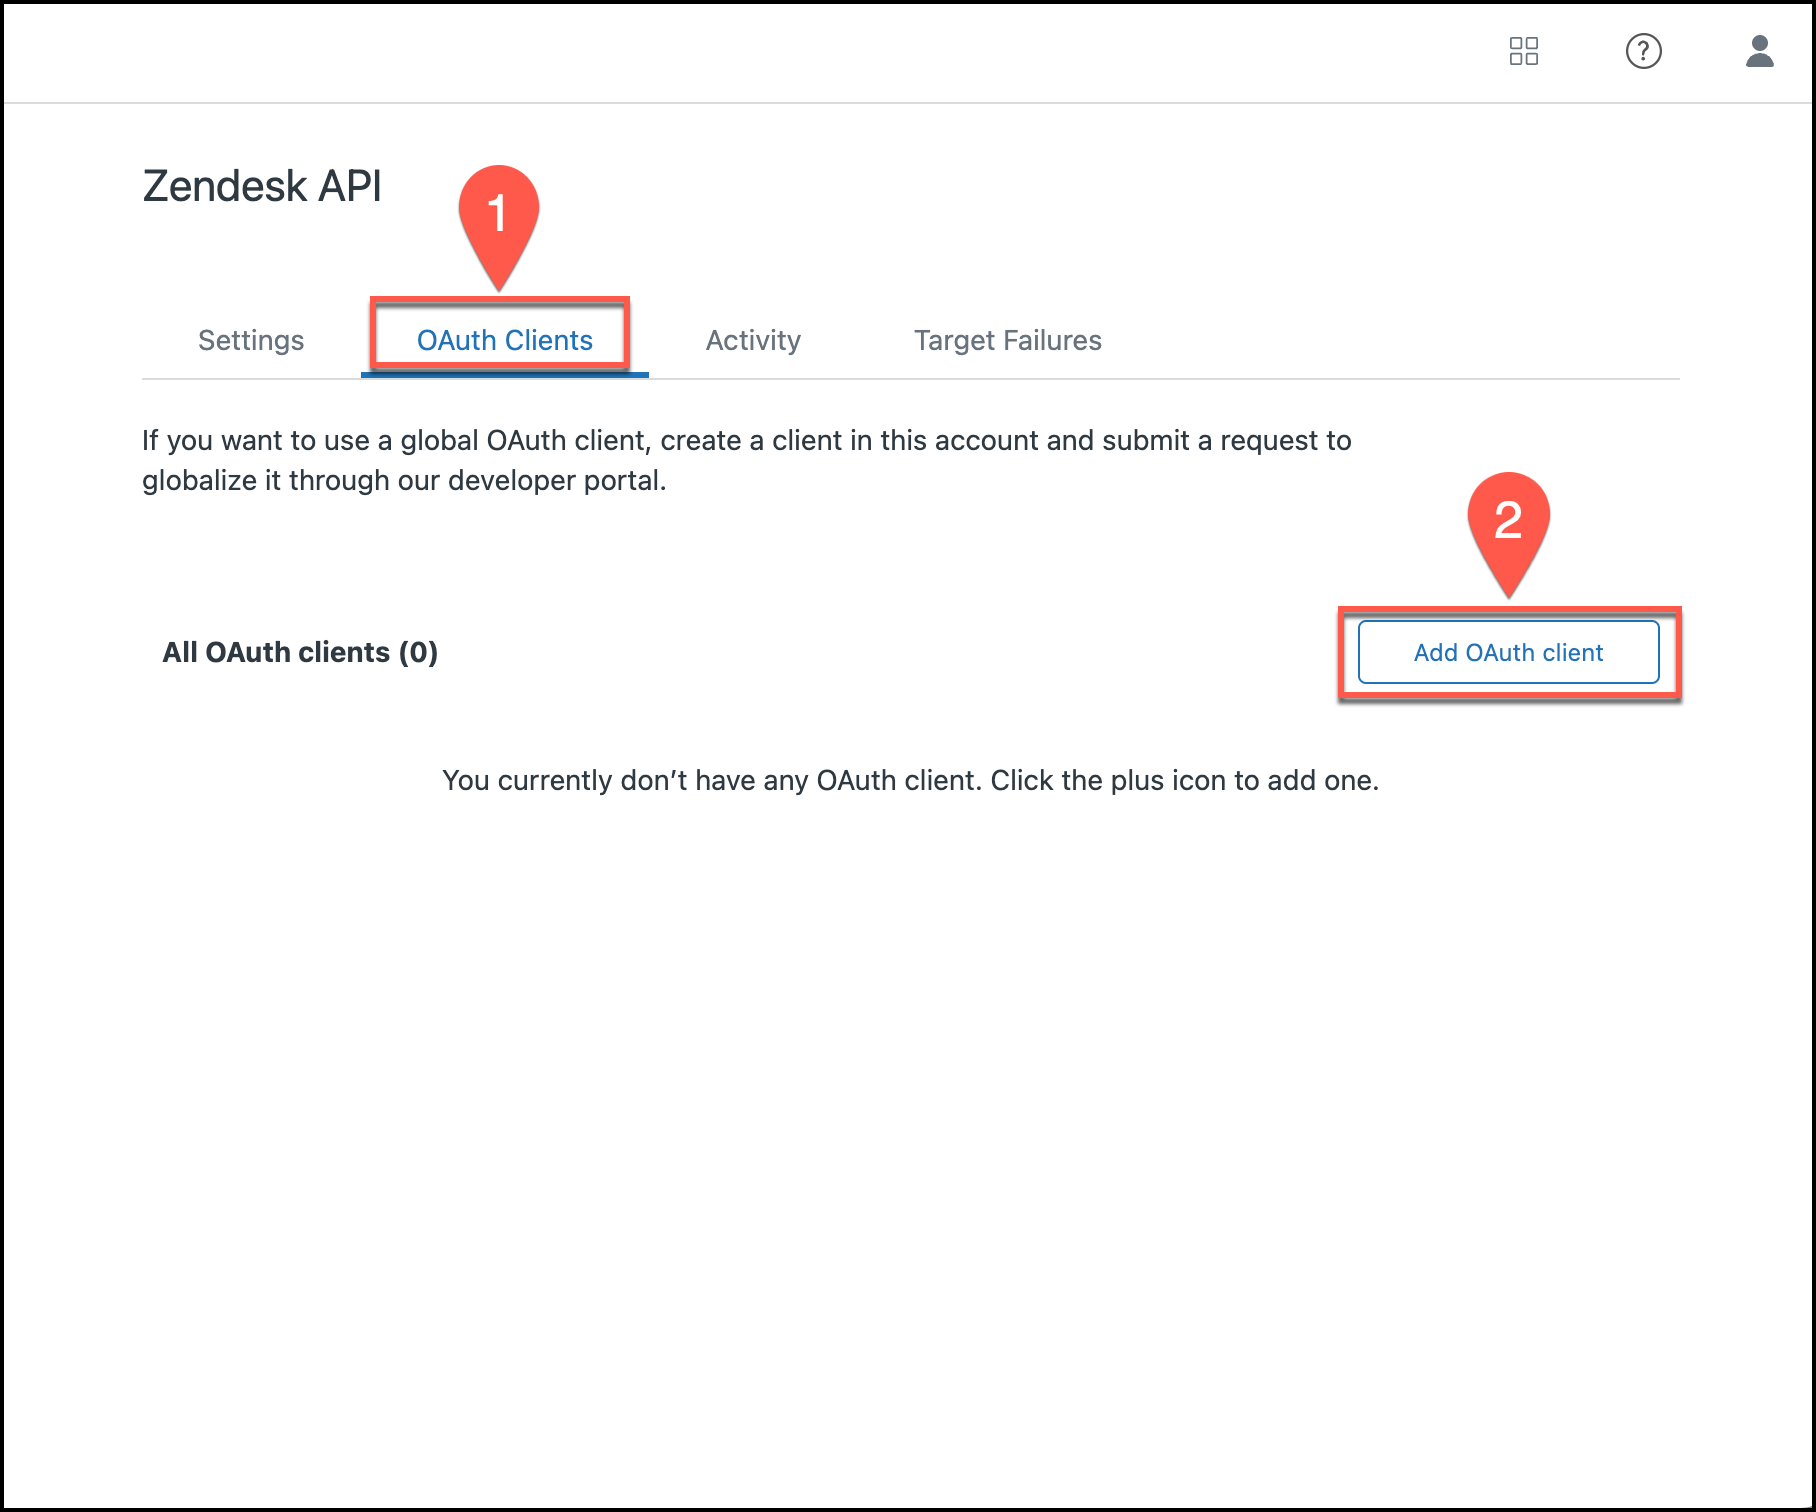The width and height of the screenshot is (1816, 1512).
Task: Click the Zendesk API page heading
Action: click(263, 186)
